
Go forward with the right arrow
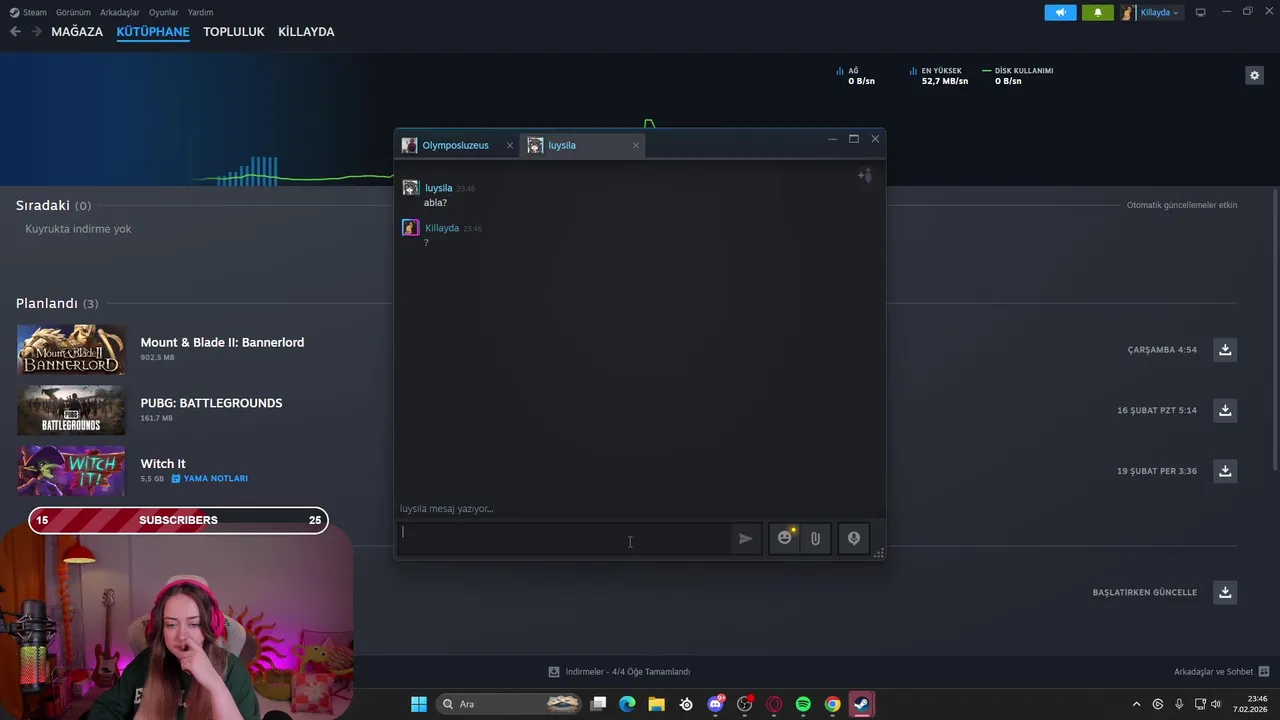tap(37, 32)
